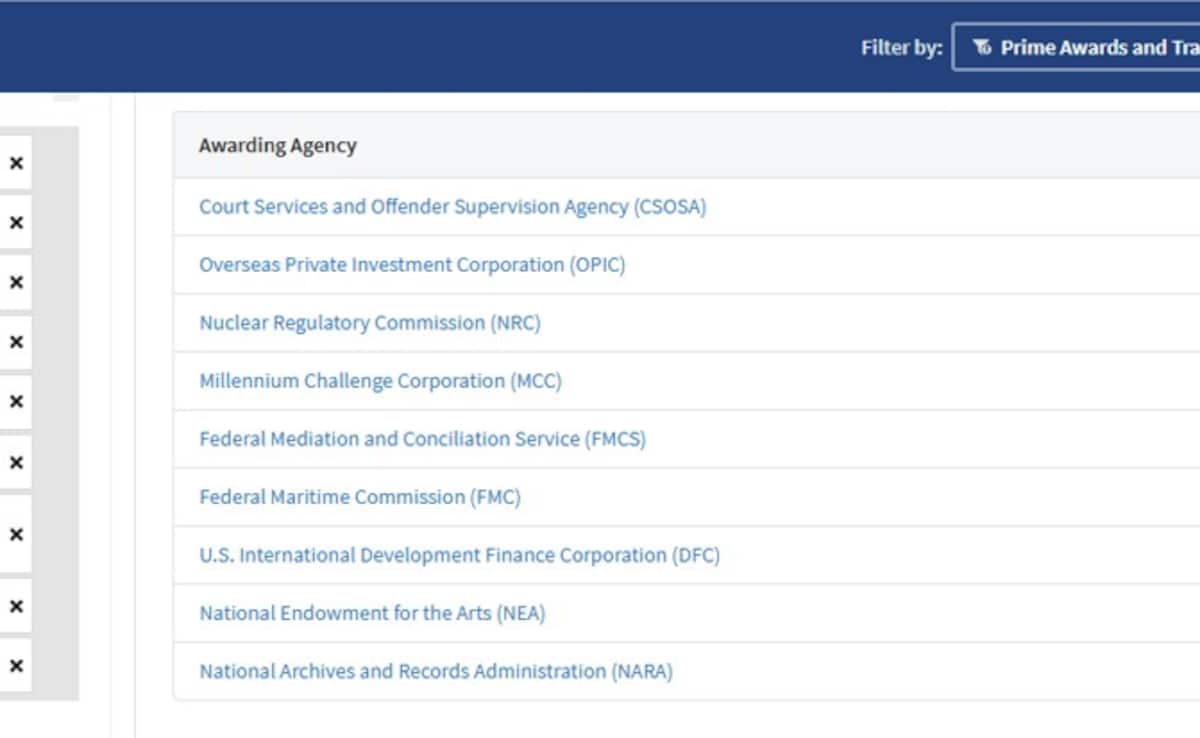Image resolution: width=1200 pixels, height=738 pixels.
Task: Open the Prime Awards filter dropdown
Action: [x=1077, y=48]
